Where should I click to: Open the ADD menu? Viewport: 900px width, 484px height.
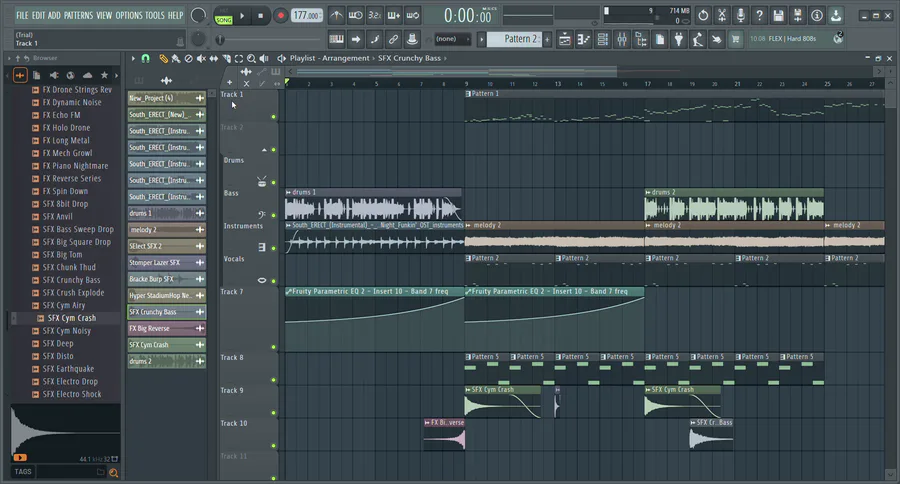coord(54,16)
